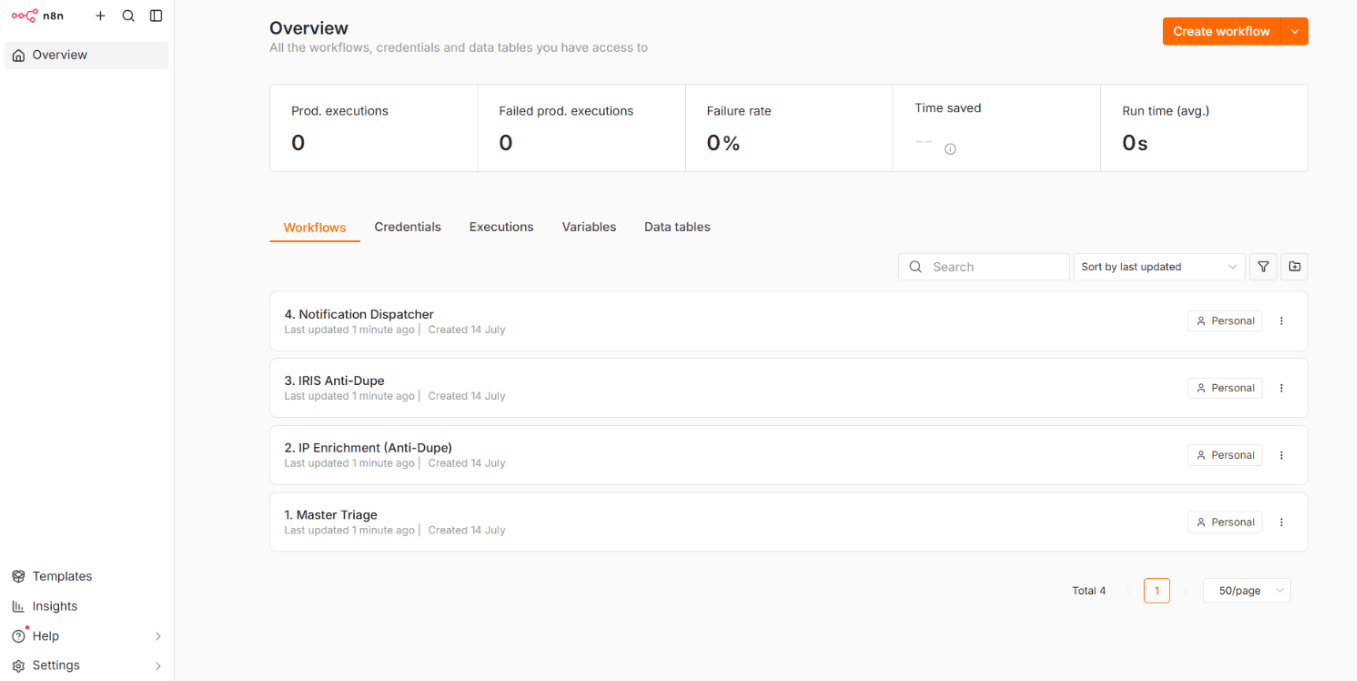Open the sidebar search magnifier icon

pos(128,16)
